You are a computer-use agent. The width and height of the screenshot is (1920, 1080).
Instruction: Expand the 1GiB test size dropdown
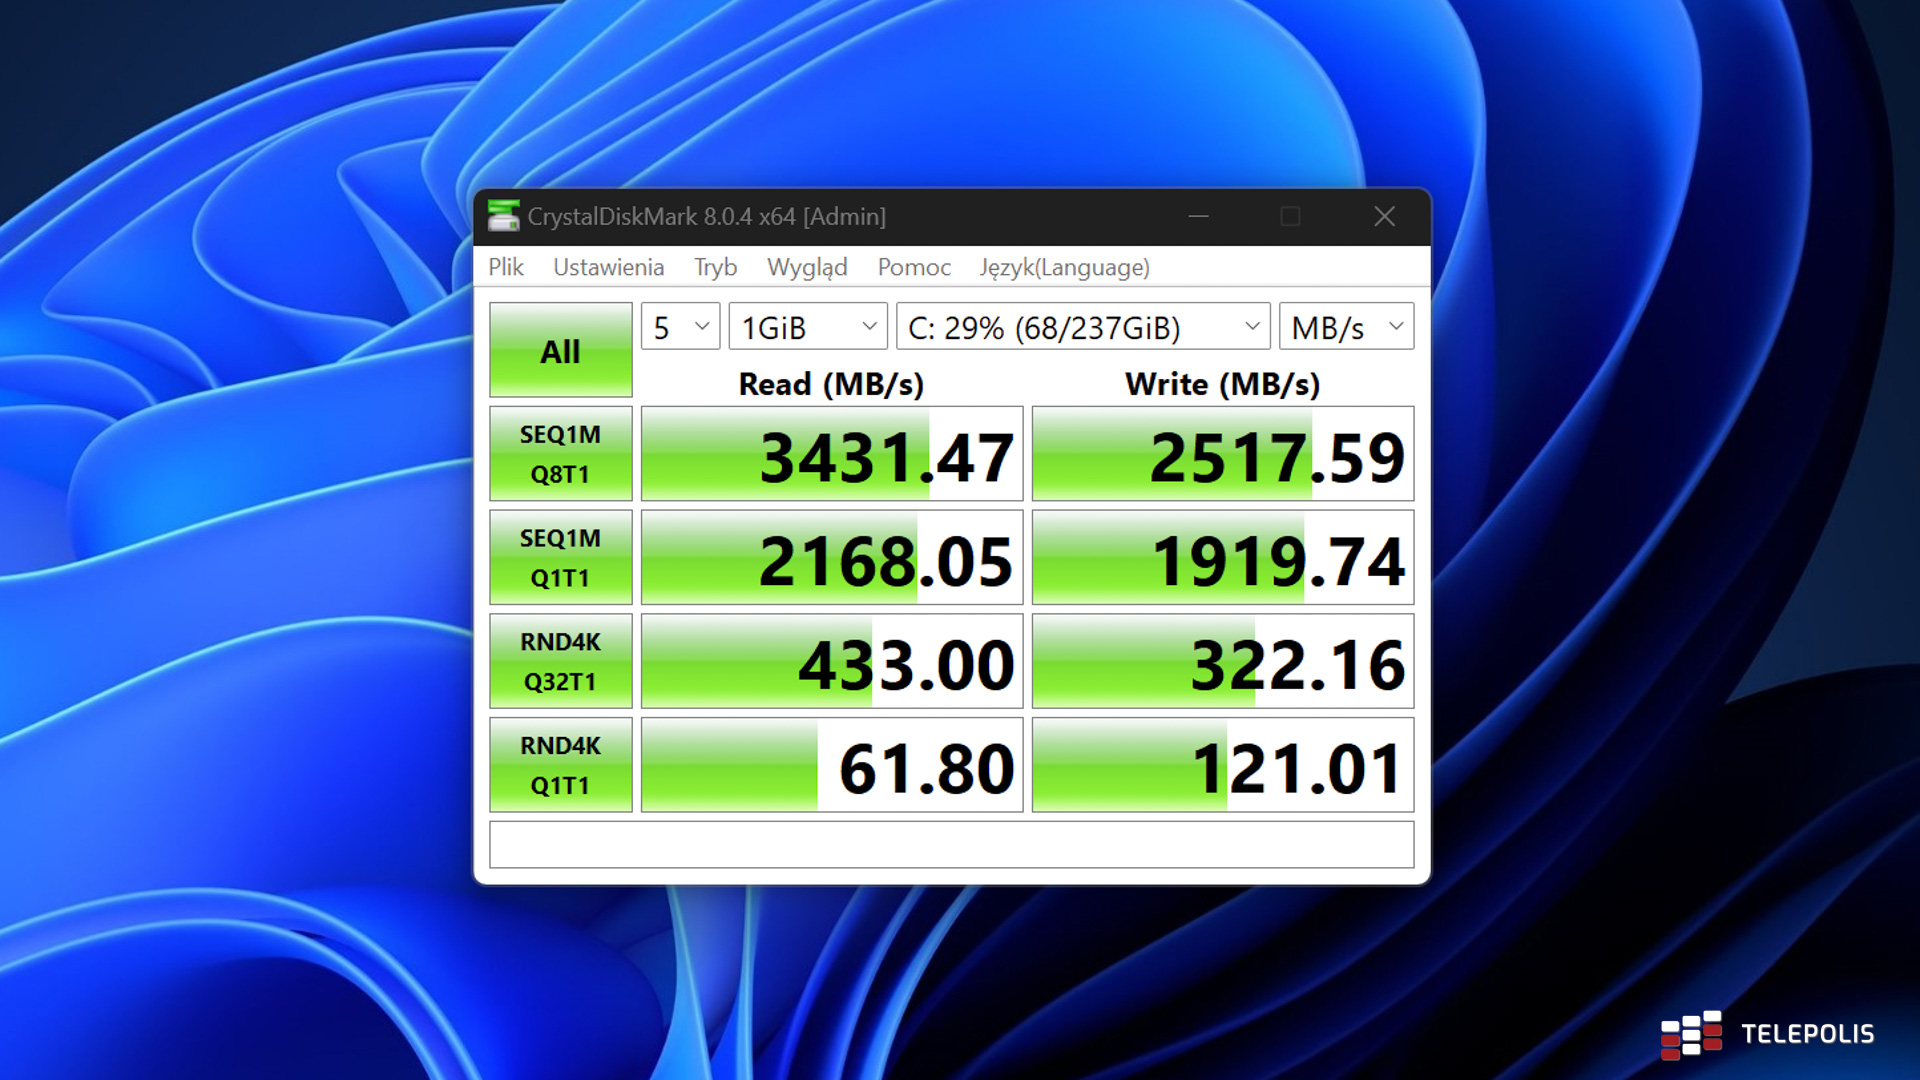808,327
